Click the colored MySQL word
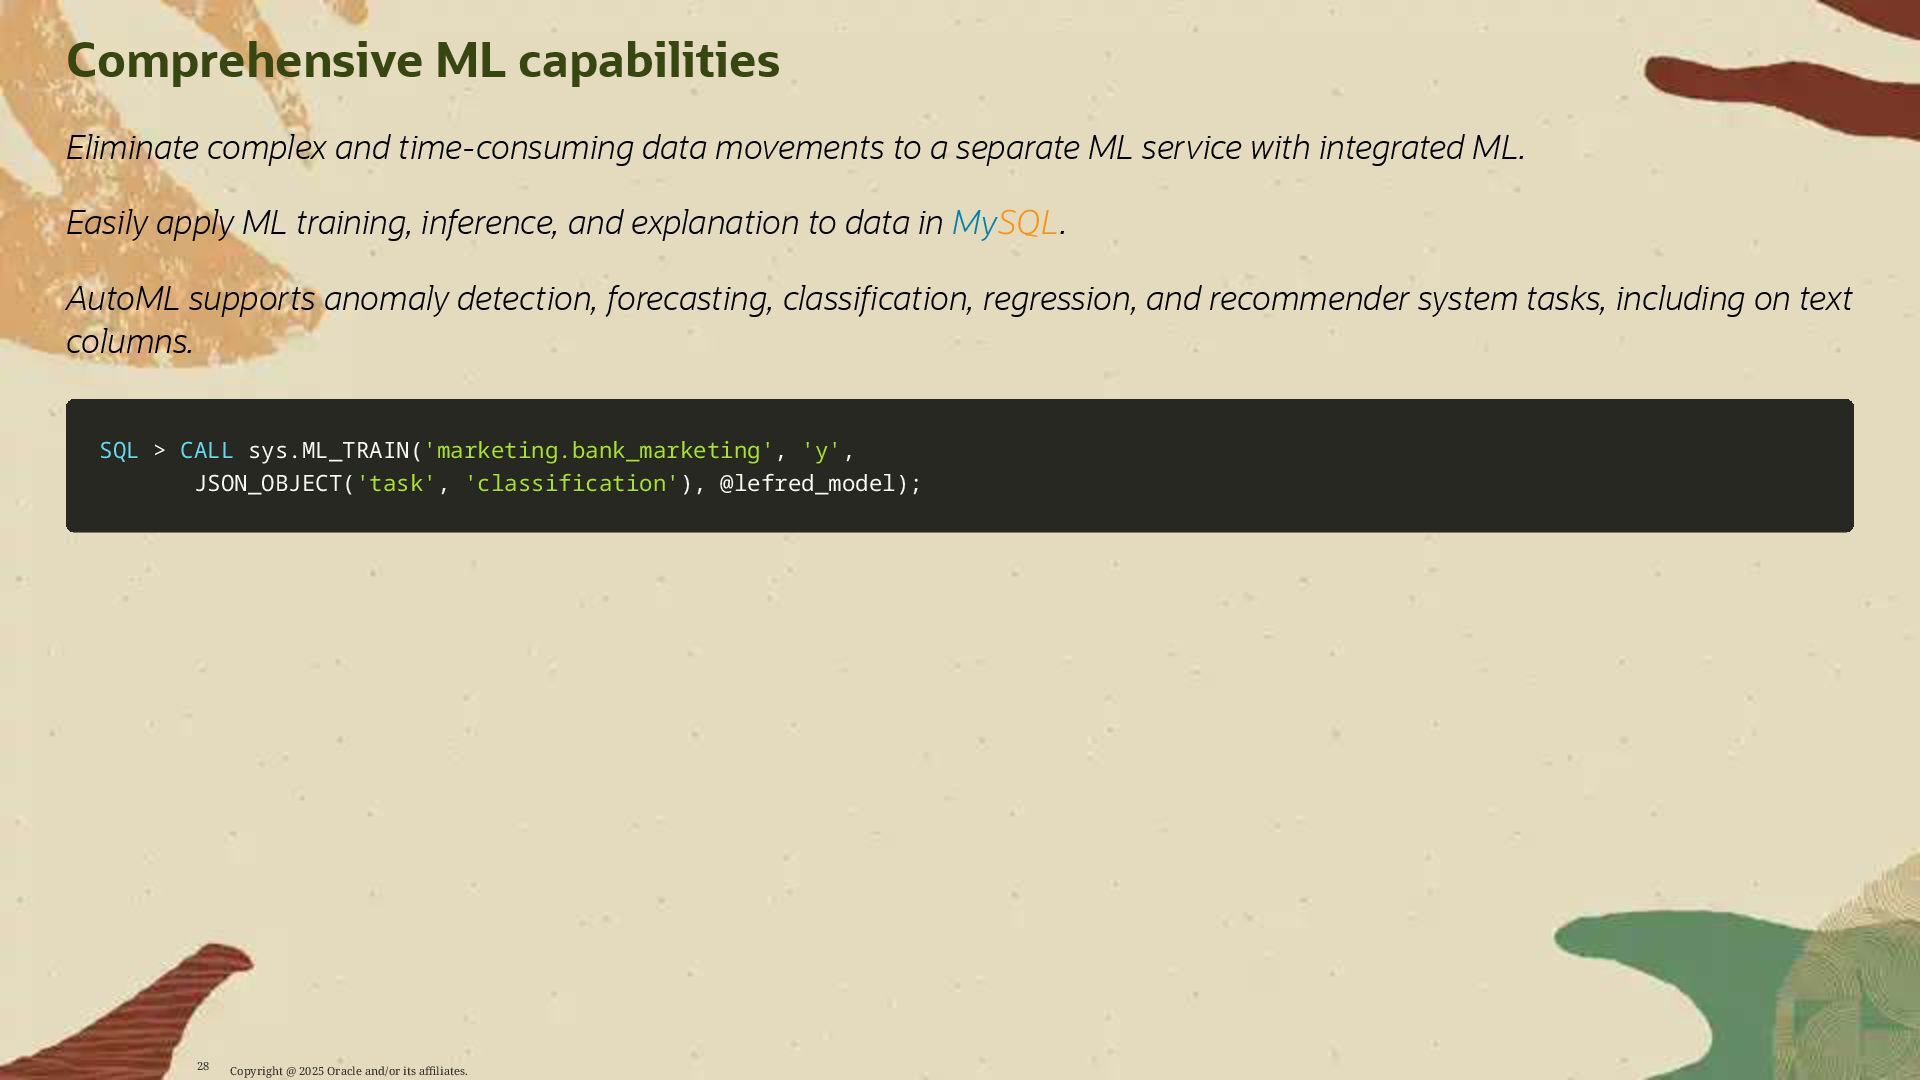The image size is (1920, 1080). click(1003, 223)
